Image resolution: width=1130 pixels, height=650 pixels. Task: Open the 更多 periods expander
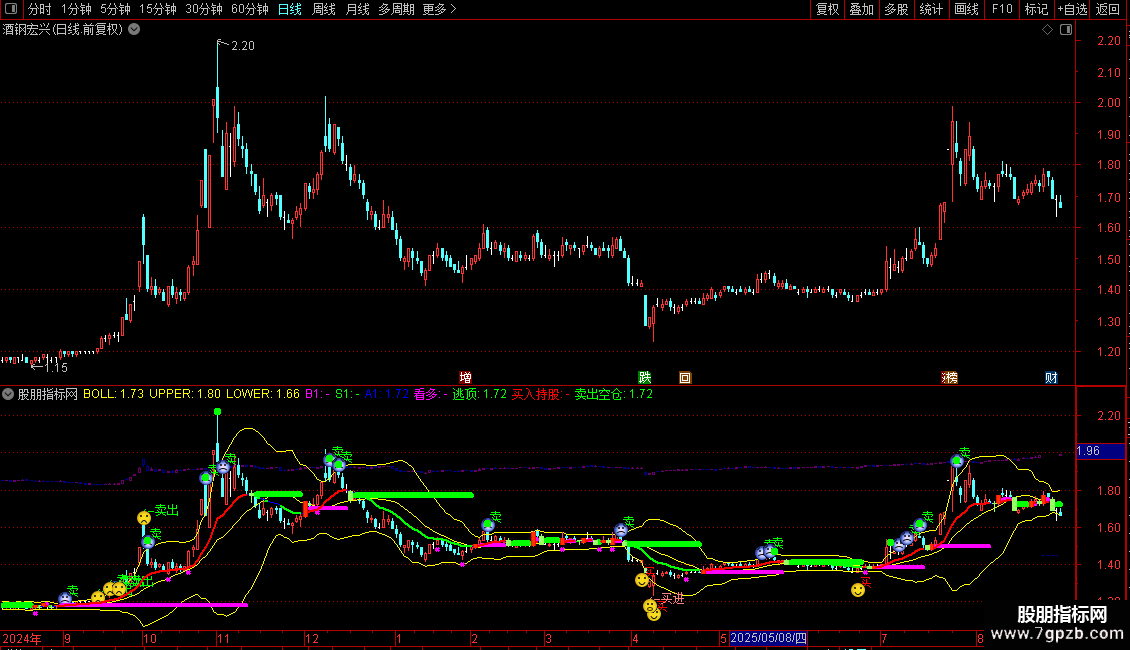click(x=440, y=9)
